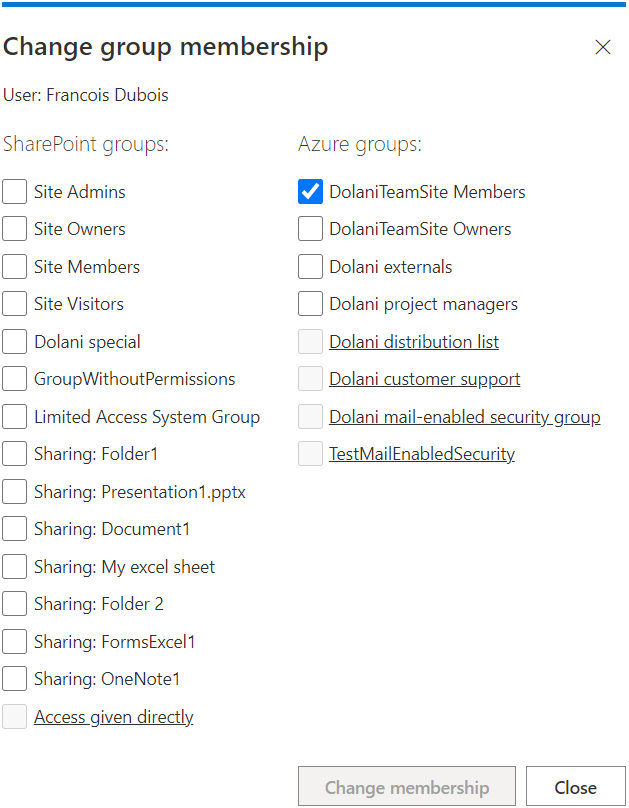
Task: Tick the Dolani externals checkbox
Action: pos(311,266)
